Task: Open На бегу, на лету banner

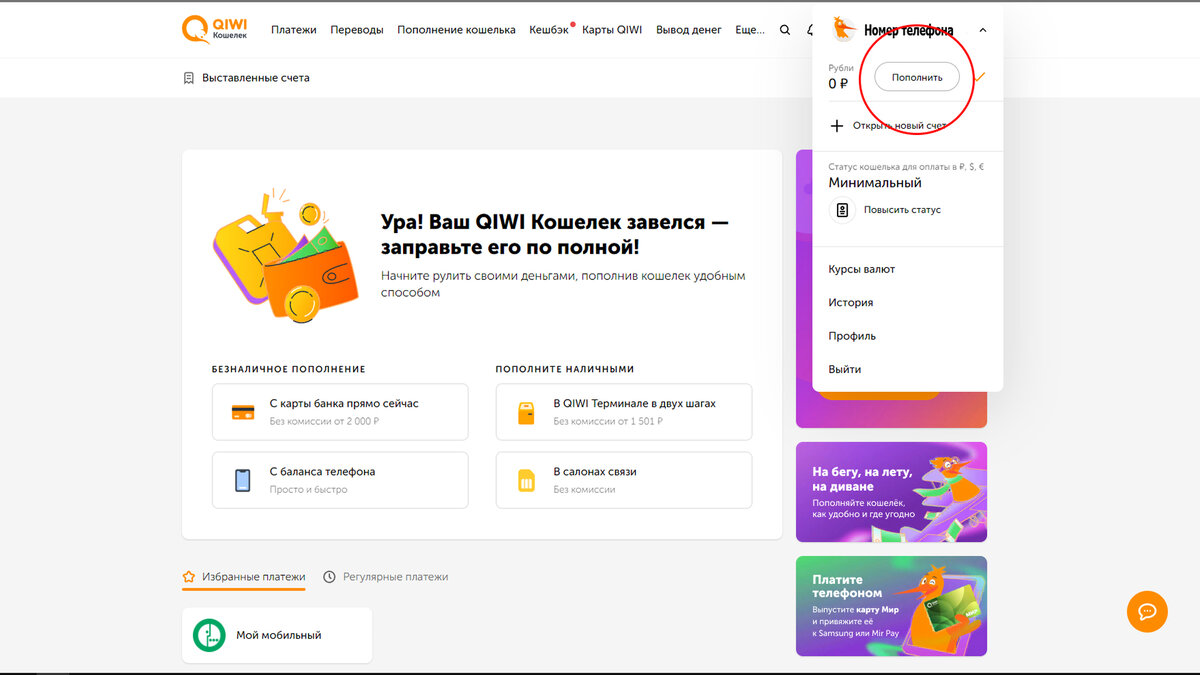Action: [891, 492]
